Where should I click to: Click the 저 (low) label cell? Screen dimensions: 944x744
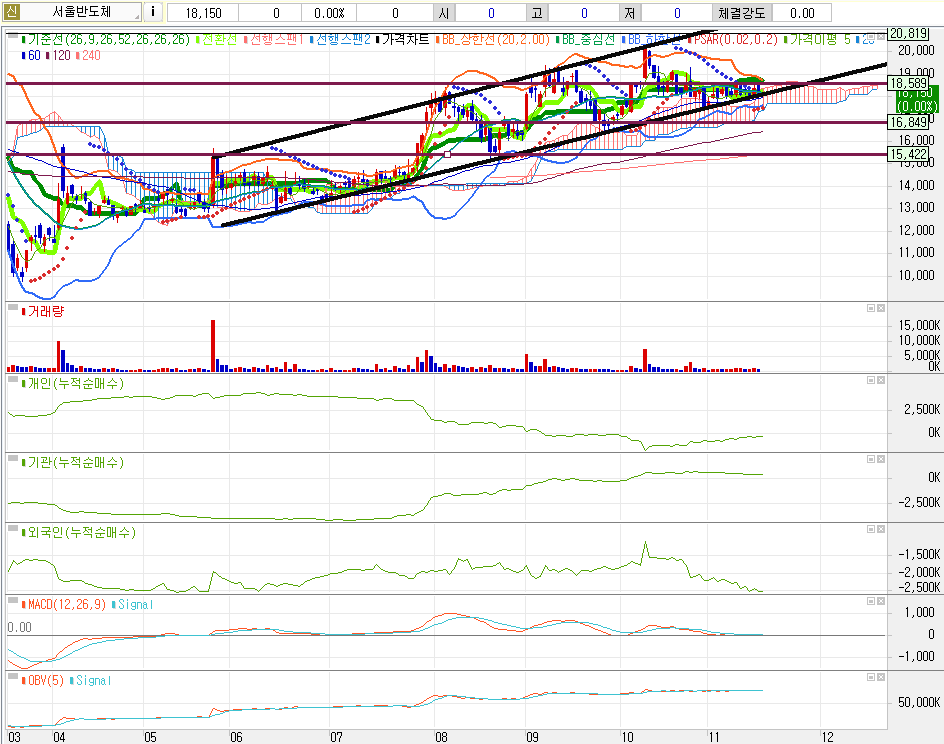click(630, 13)
